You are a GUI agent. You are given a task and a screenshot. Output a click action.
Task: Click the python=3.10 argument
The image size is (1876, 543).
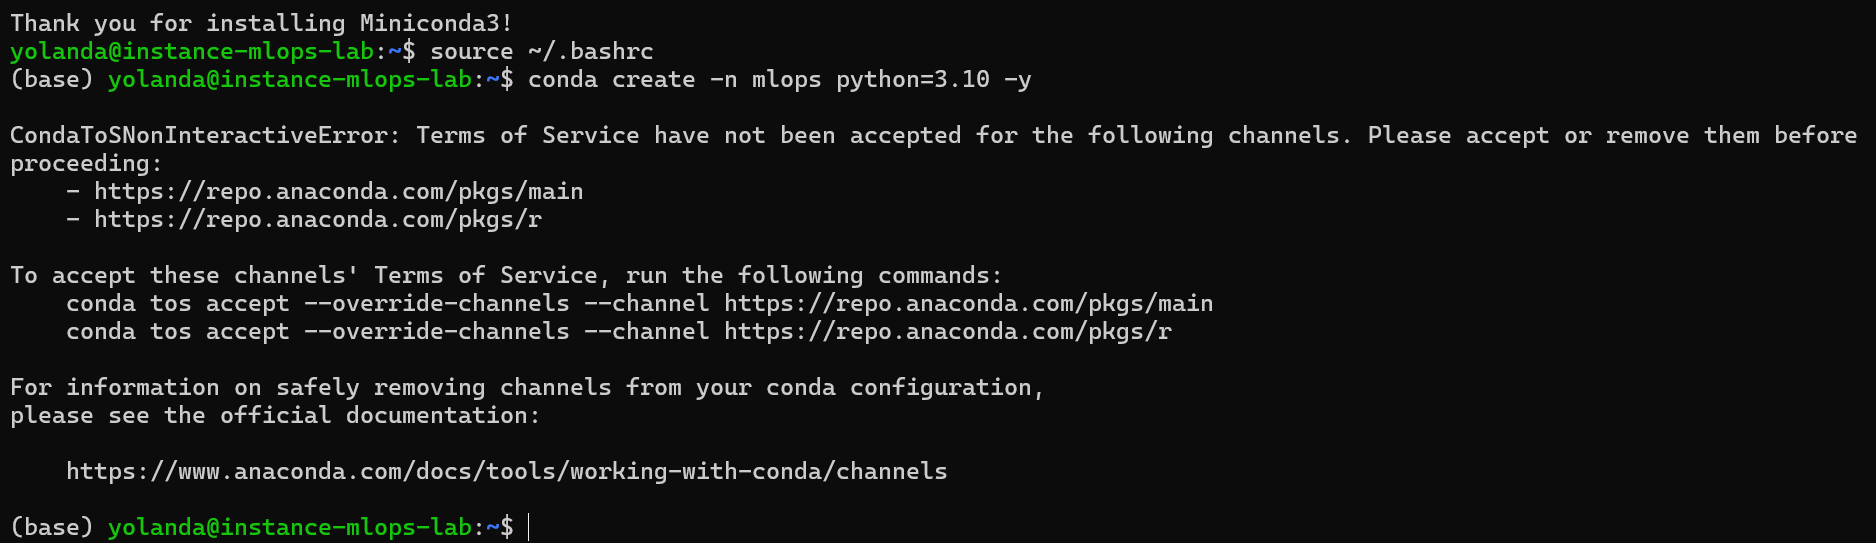[x=912, y=79]
